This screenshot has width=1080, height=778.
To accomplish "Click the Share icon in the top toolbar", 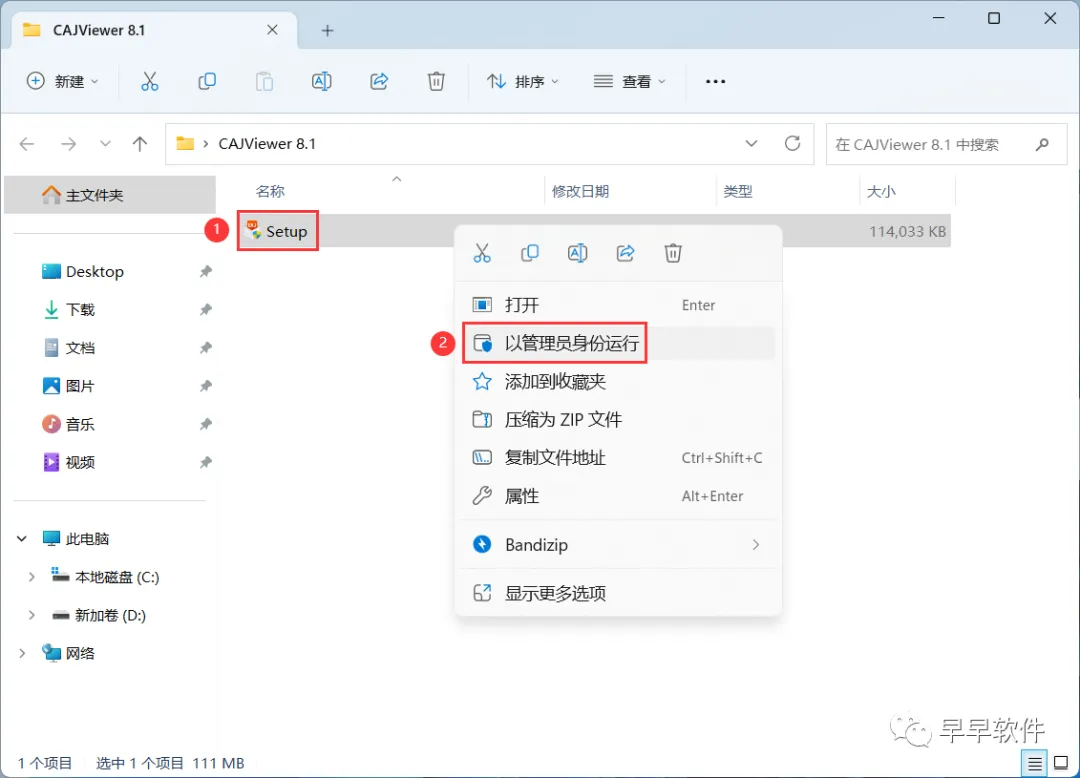I will pyautogui.click(x=379, y=81).
